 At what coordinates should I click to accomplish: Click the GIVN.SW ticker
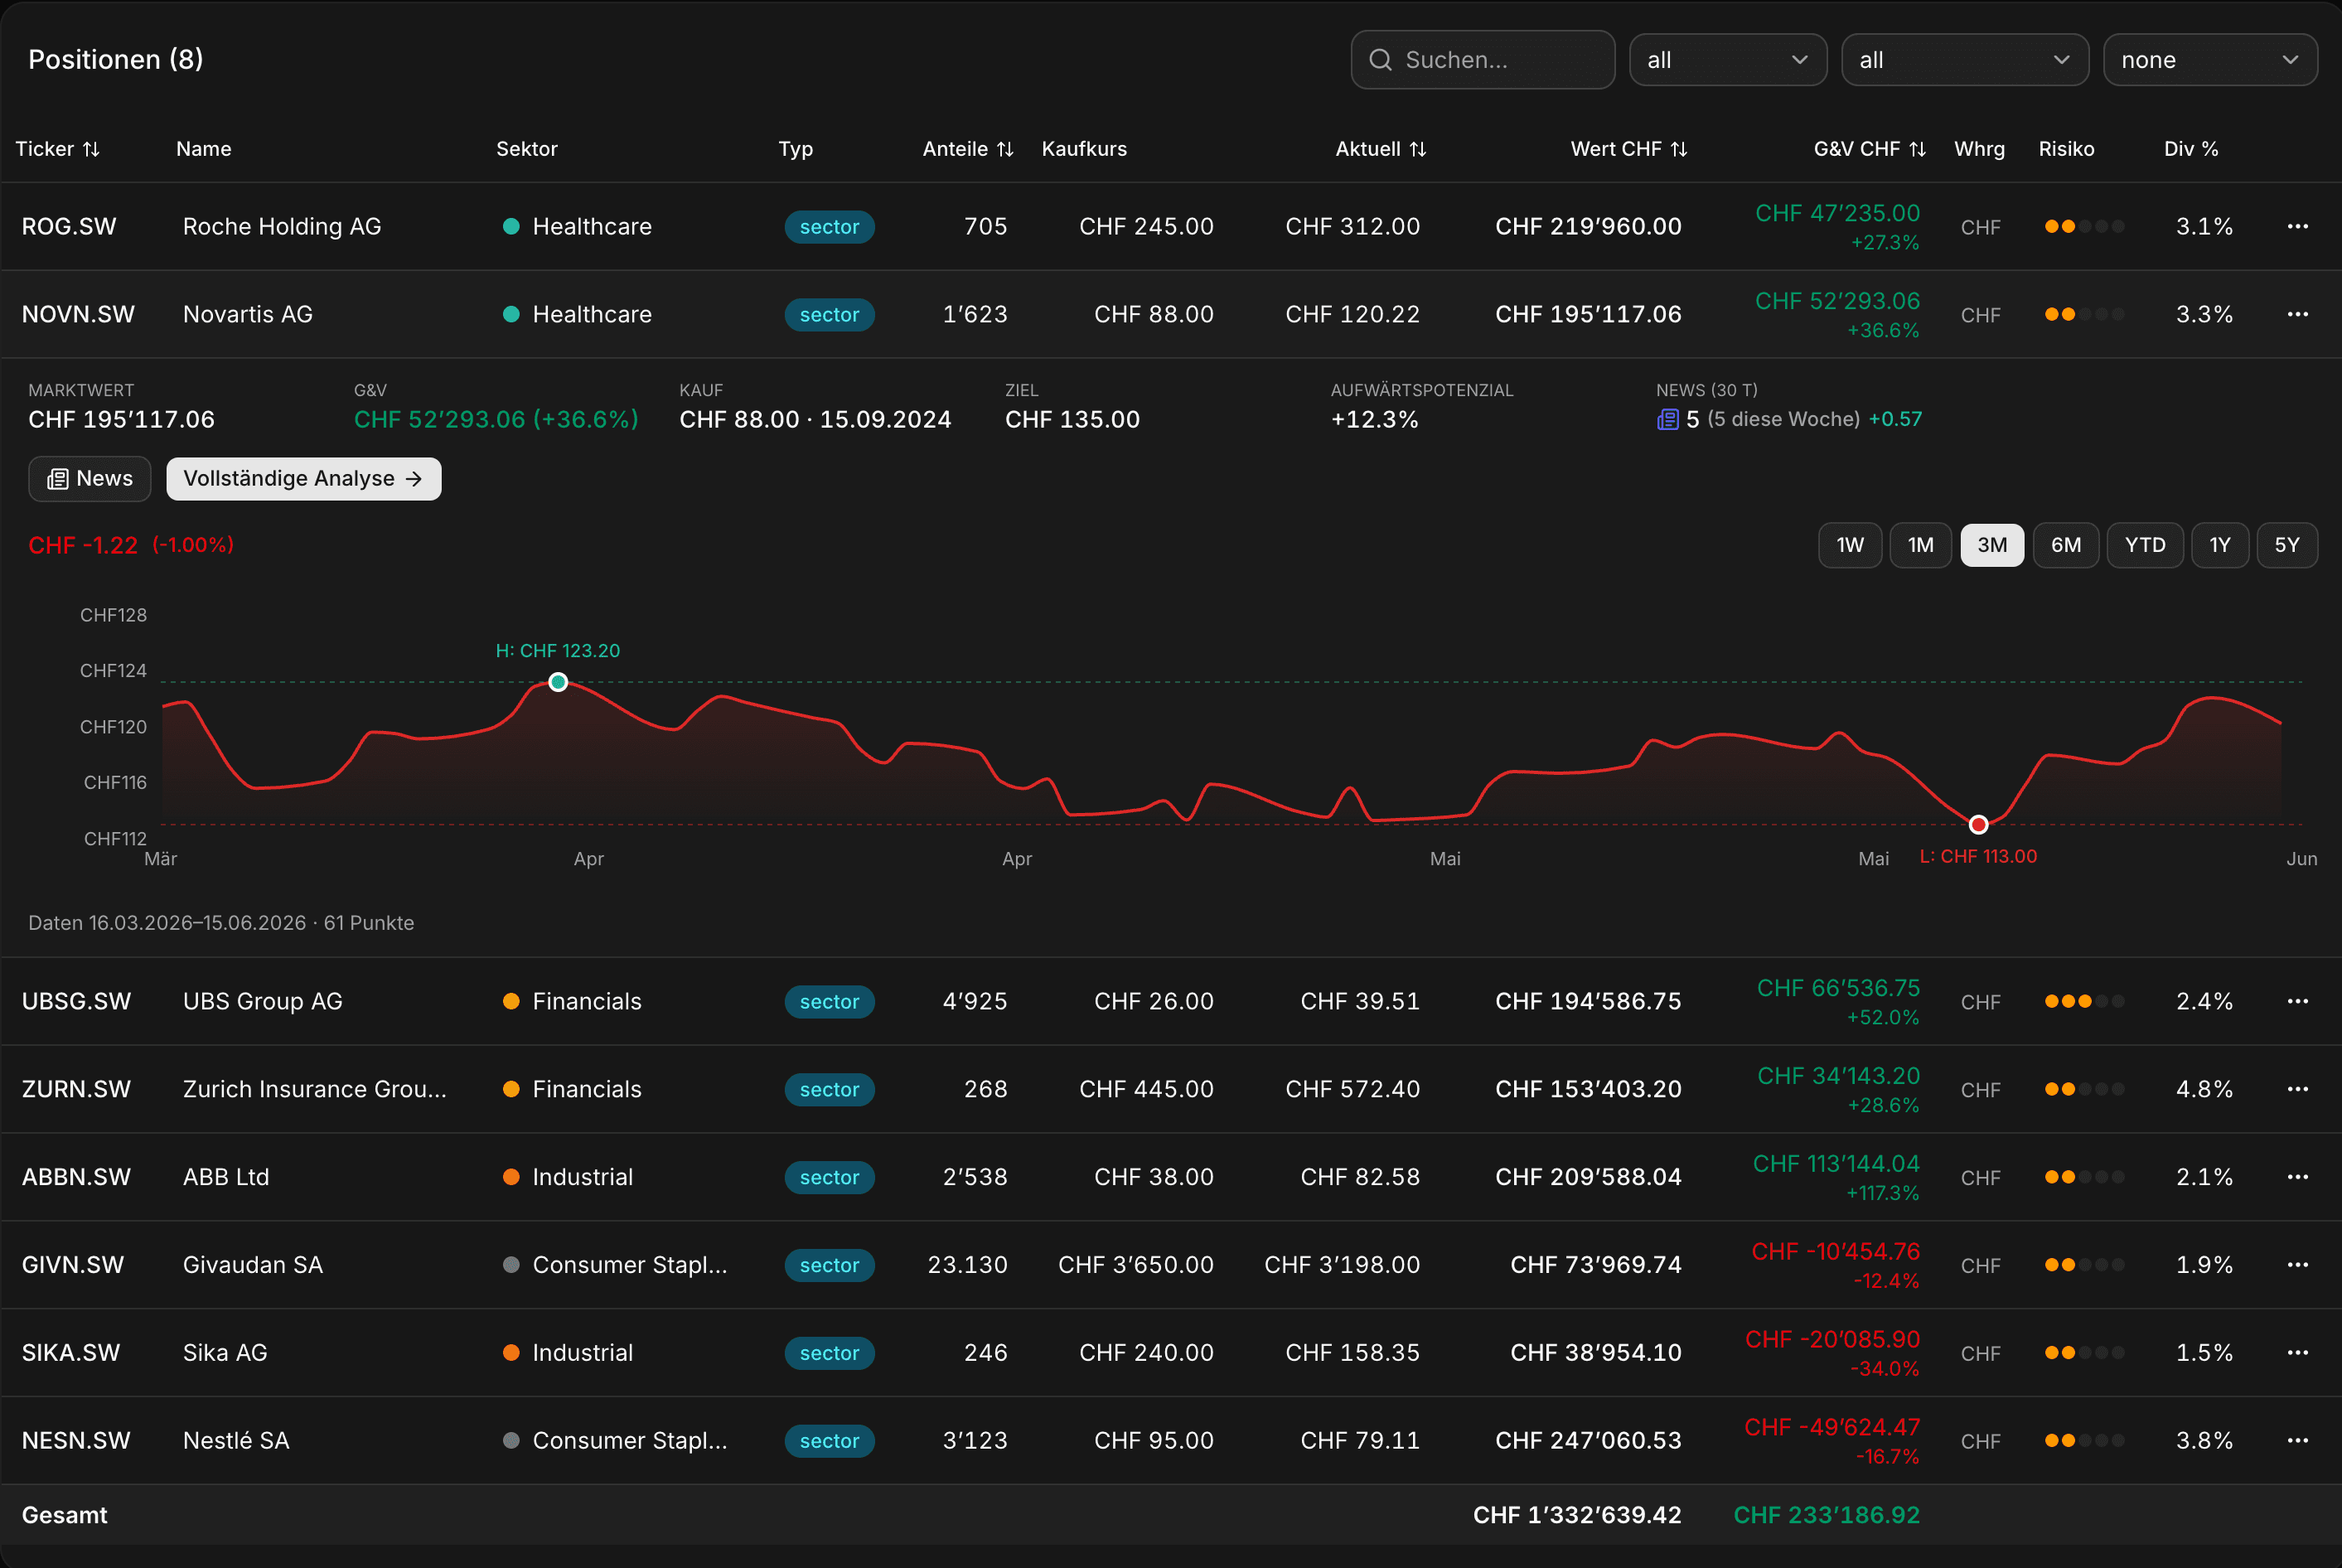(x=73, y=1265)
